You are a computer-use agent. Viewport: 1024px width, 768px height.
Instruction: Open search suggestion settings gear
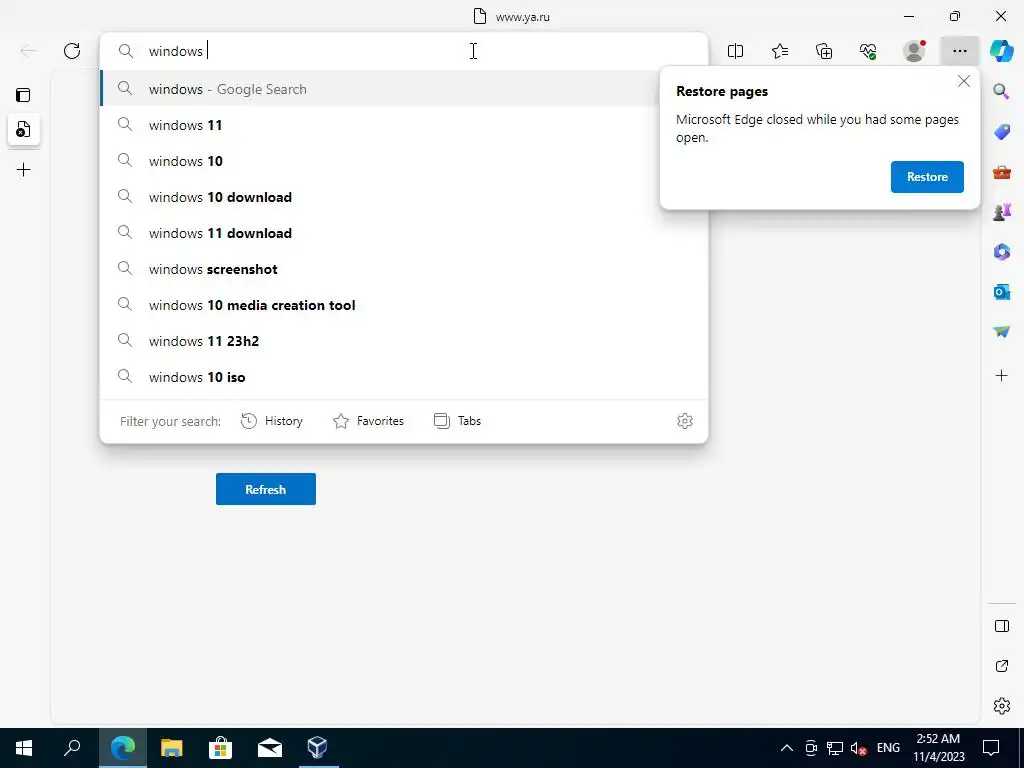[x=684, y=421]
